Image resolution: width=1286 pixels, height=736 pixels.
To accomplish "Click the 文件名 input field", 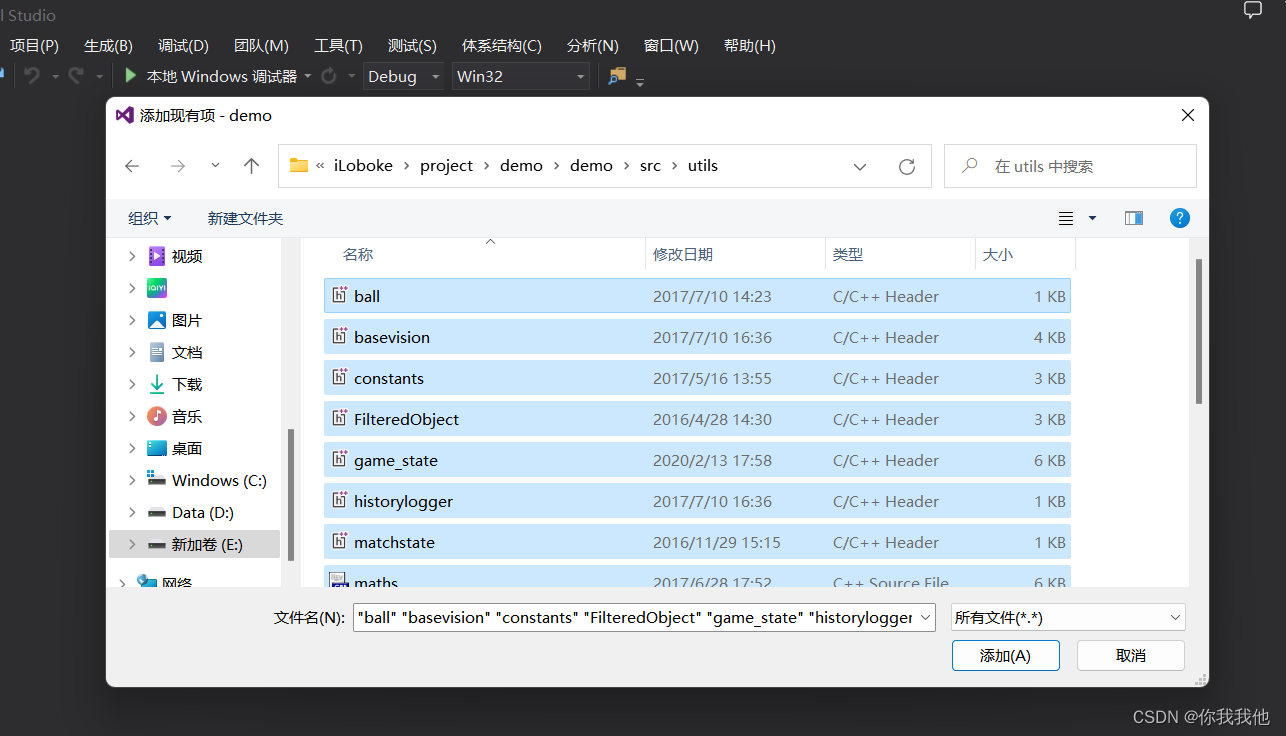I will click(x=640, y=617).
